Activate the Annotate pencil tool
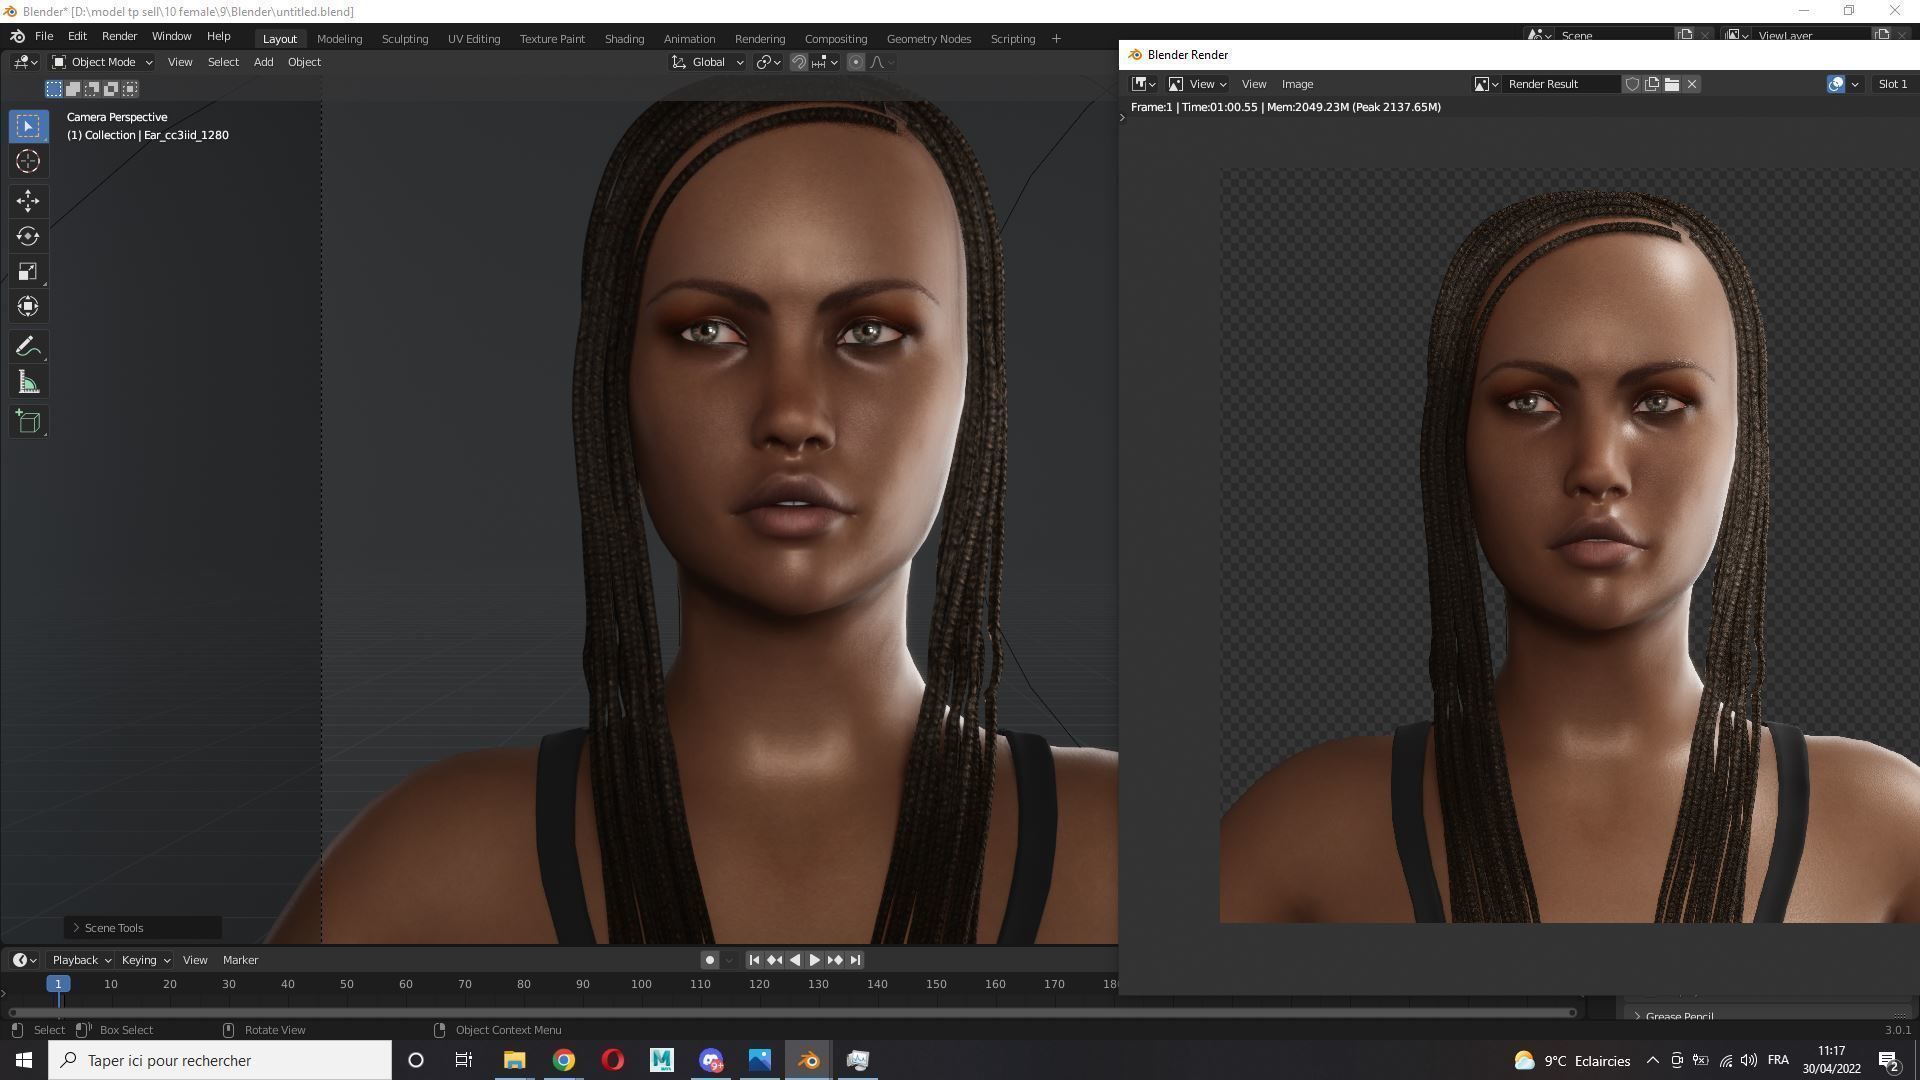The height and width of the screenshot is (1080, 1920). (x=28, y=347)
